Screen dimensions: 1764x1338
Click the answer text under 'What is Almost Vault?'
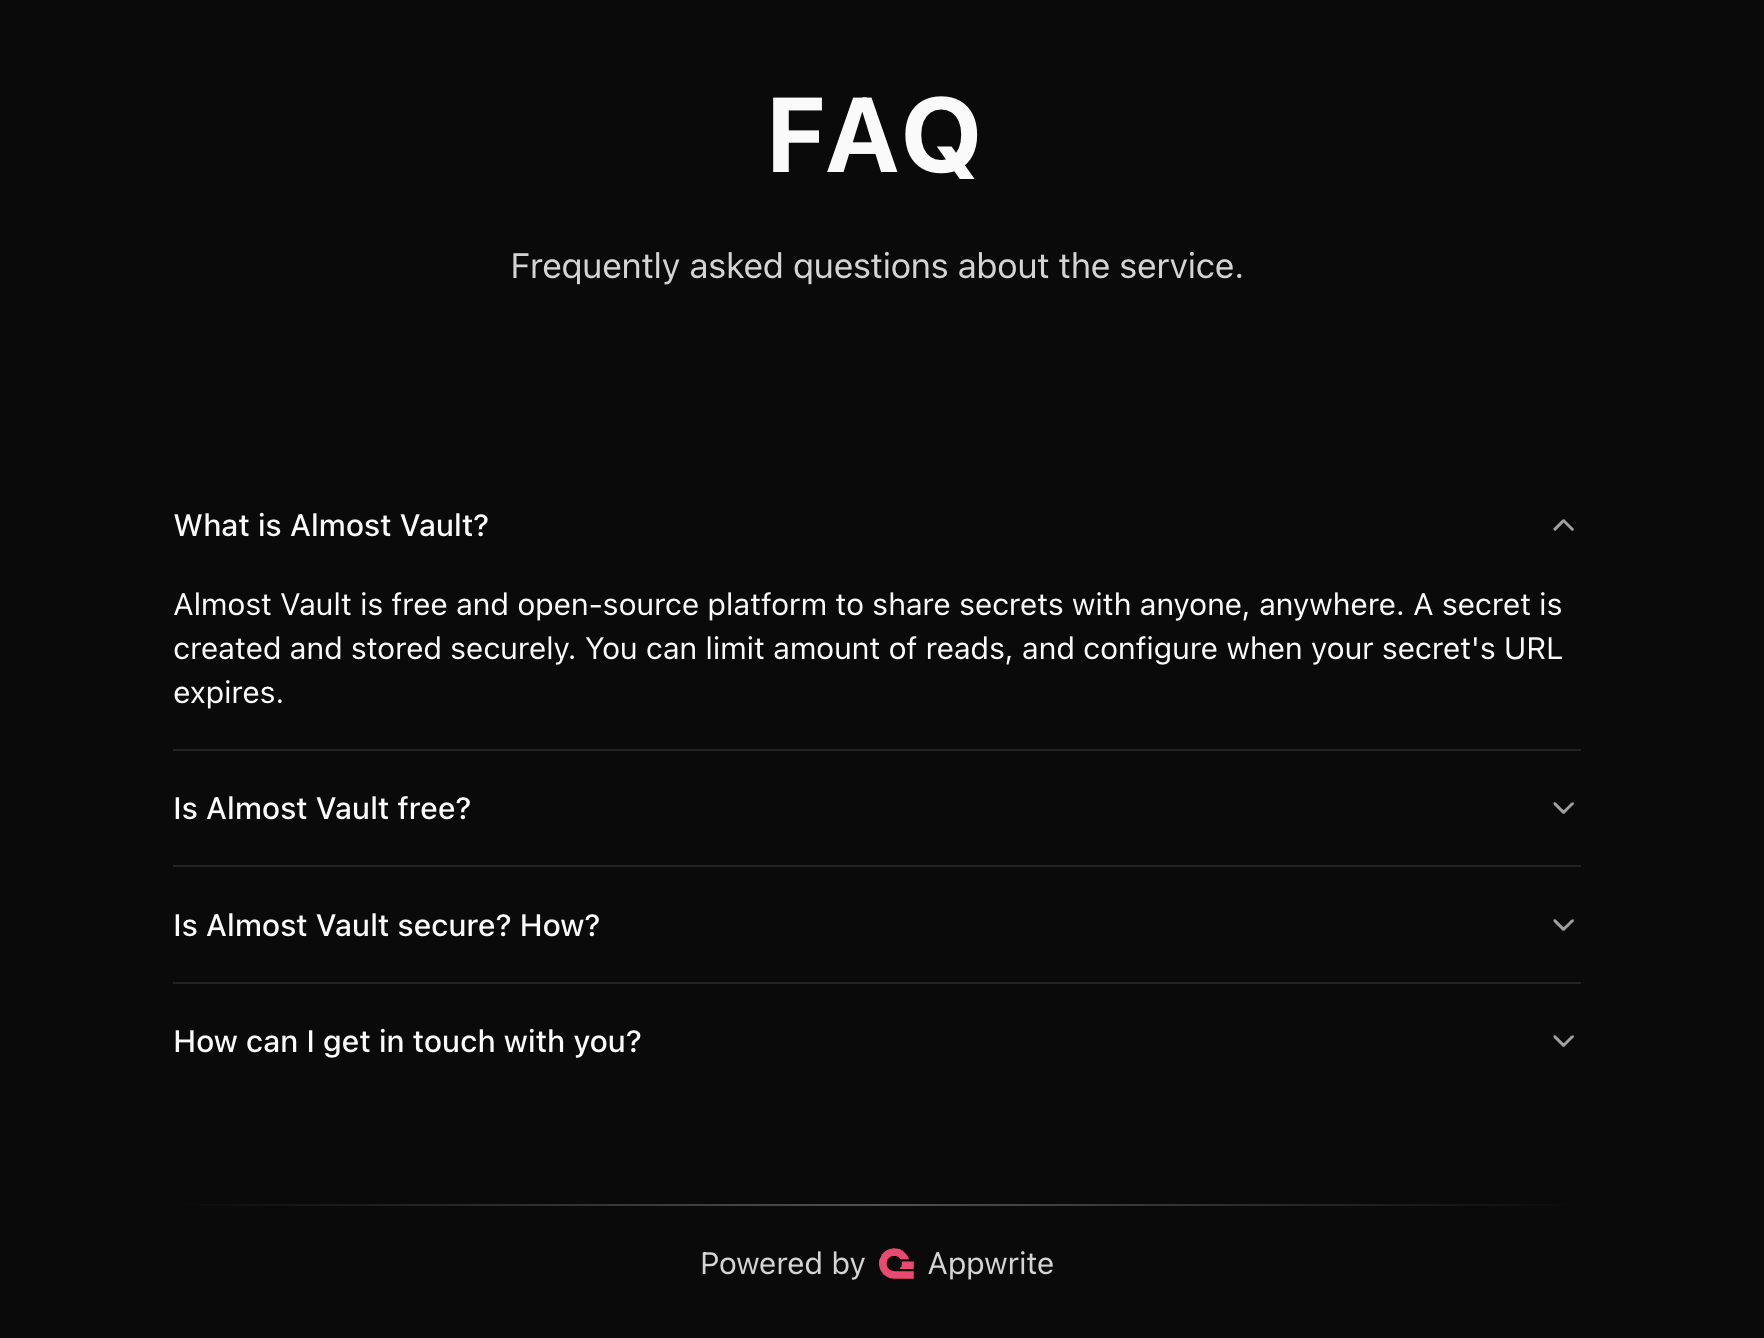[x=868, y=648]
